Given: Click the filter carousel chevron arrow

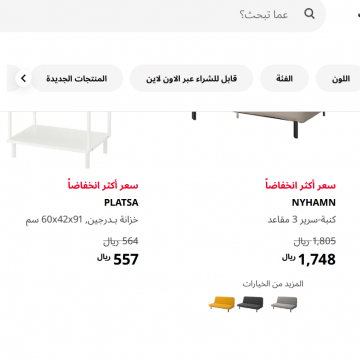Looking at the screenshot, I should click(x=23, y=79).
